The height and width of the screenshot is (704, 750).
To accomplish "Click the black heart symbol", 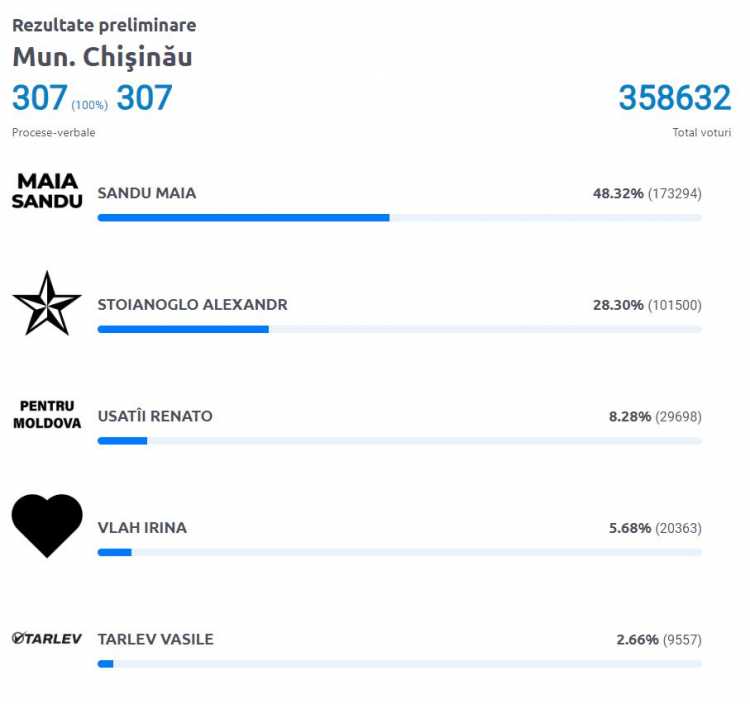I will (47, 526).
